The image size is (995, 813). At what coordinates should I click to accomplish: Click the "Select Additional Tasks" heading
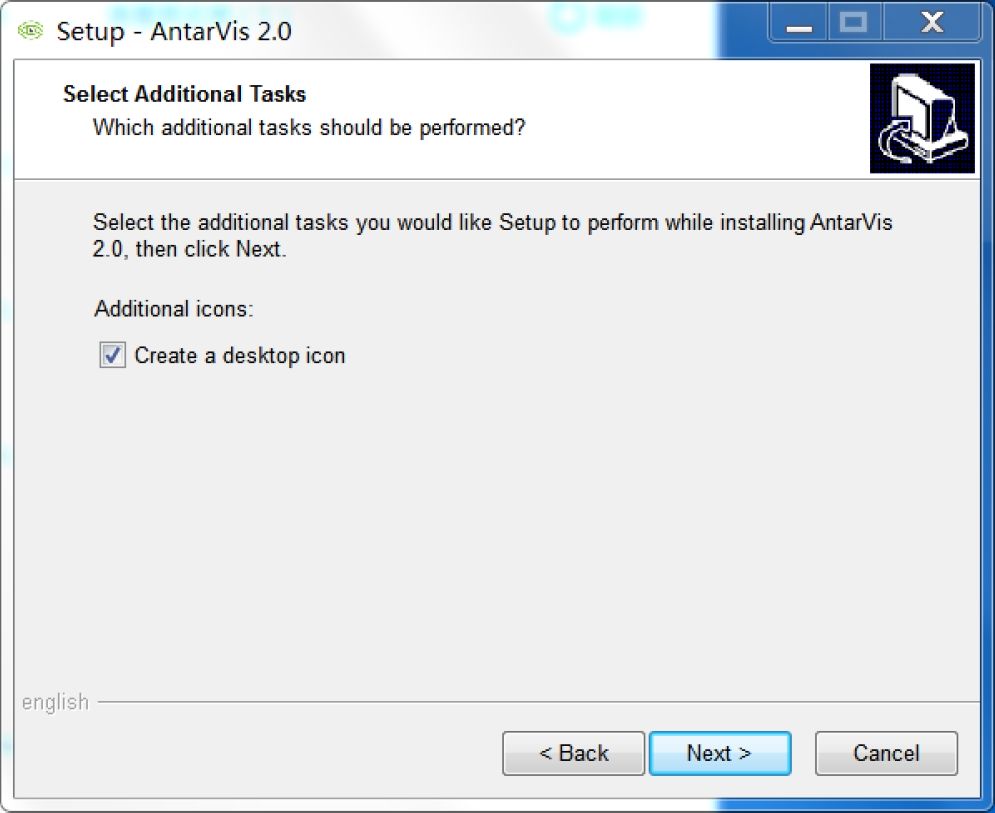184,95
